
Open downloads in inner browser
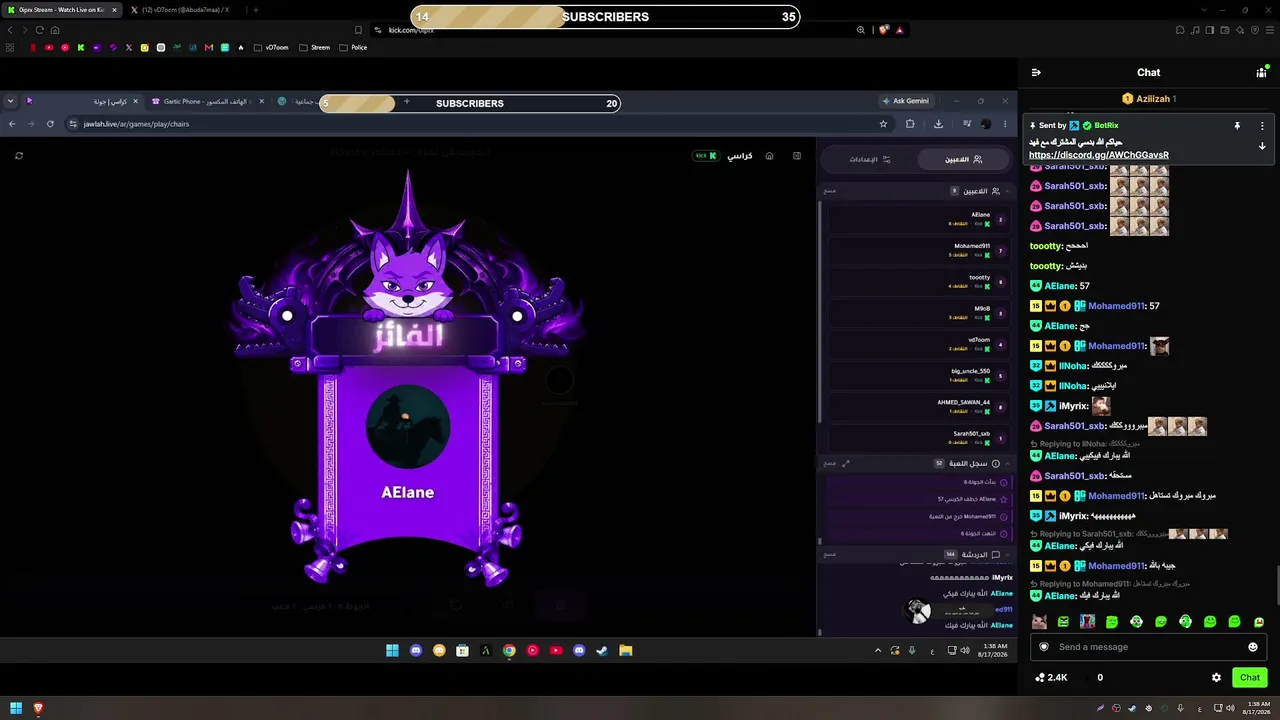click(x=938, y=124)
